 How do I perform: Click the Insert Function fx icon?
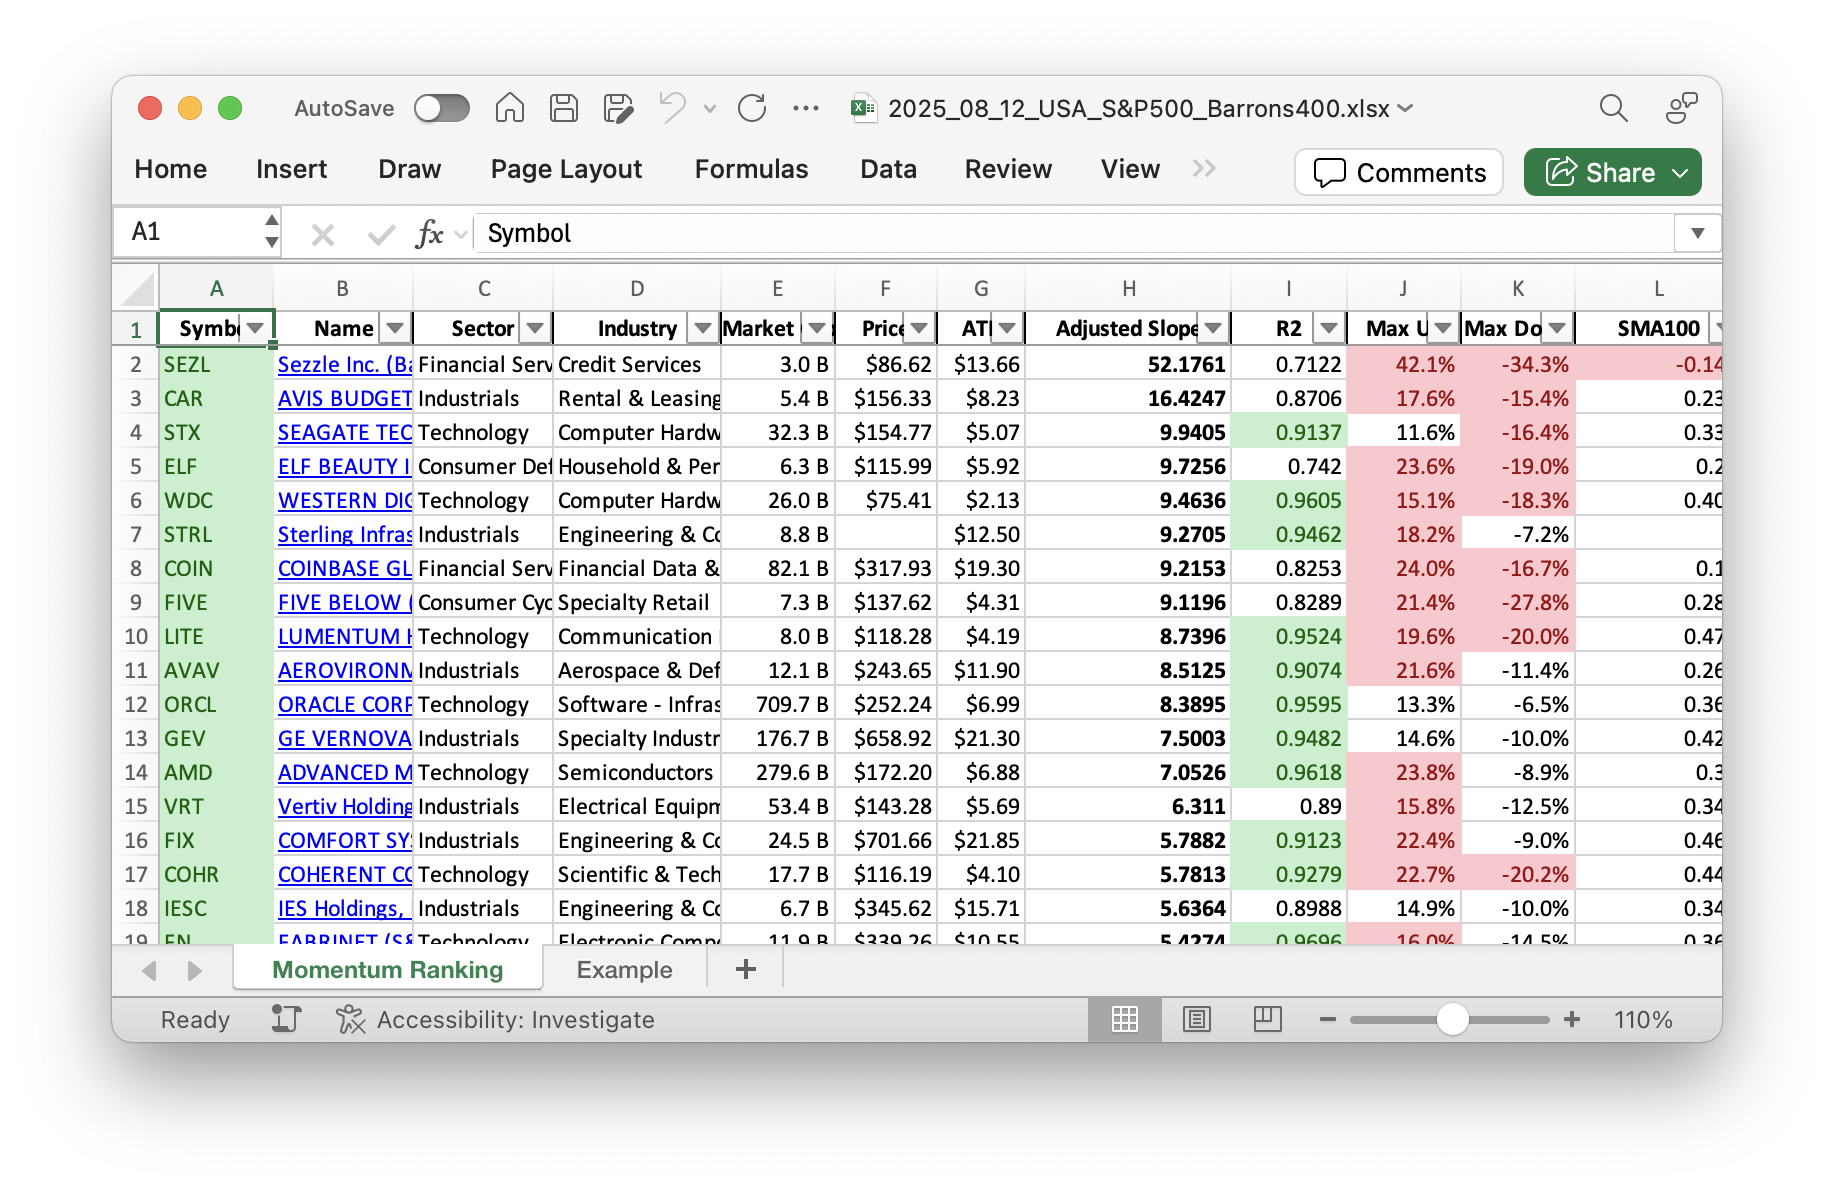tap(429, 234)
